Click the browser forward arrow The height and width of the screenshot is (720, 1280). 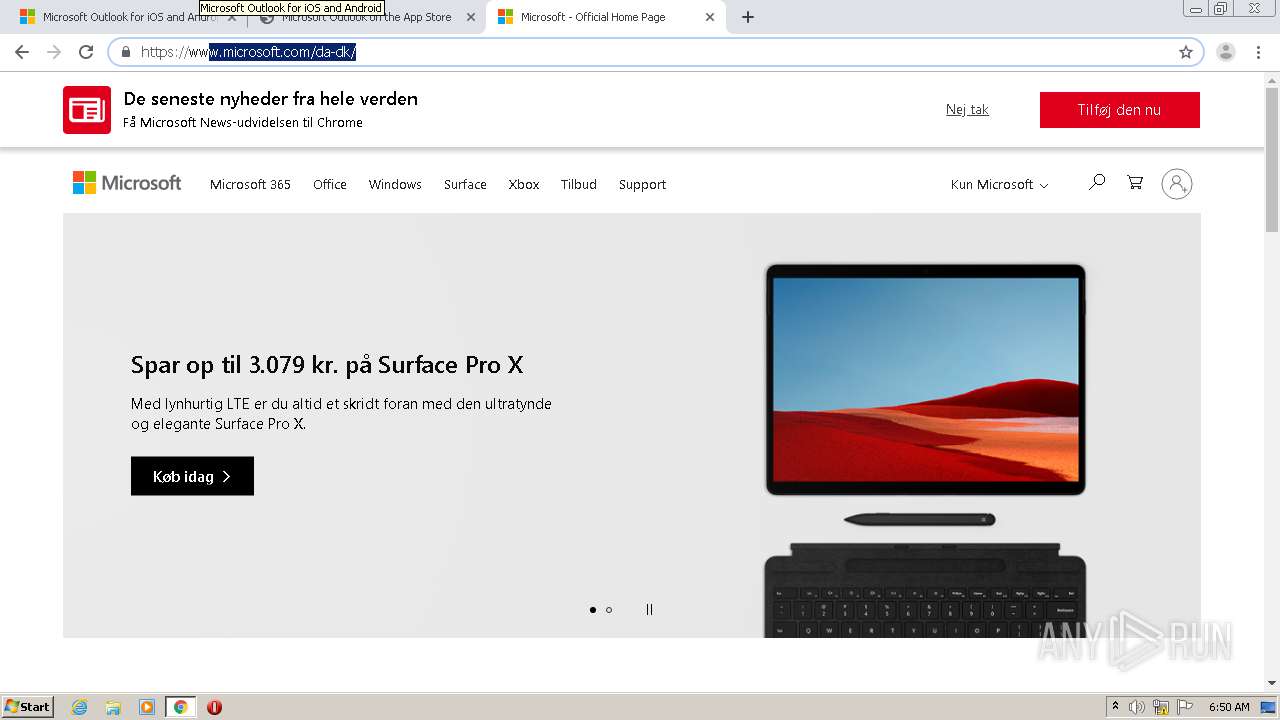coord(54,52)
